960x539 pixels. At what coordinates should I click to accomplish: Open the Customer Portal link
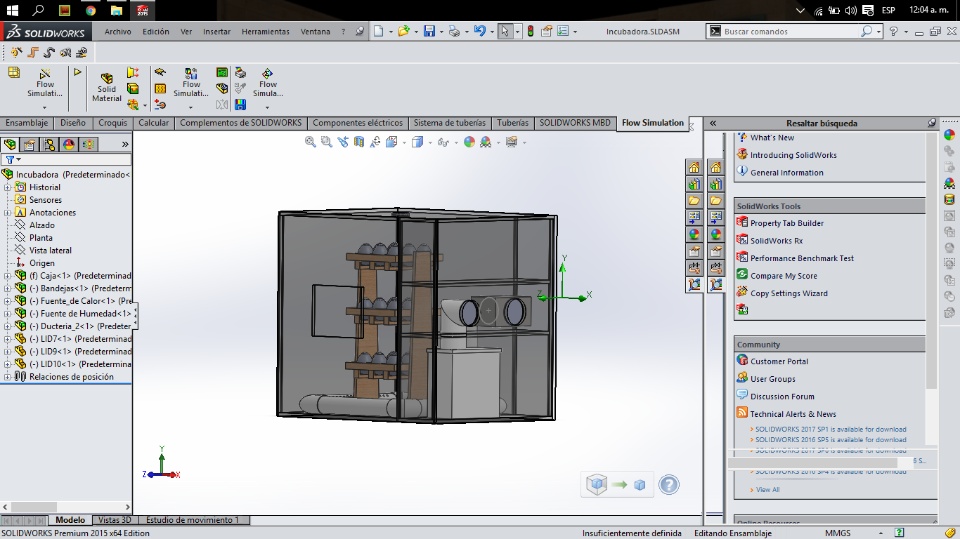779,361
